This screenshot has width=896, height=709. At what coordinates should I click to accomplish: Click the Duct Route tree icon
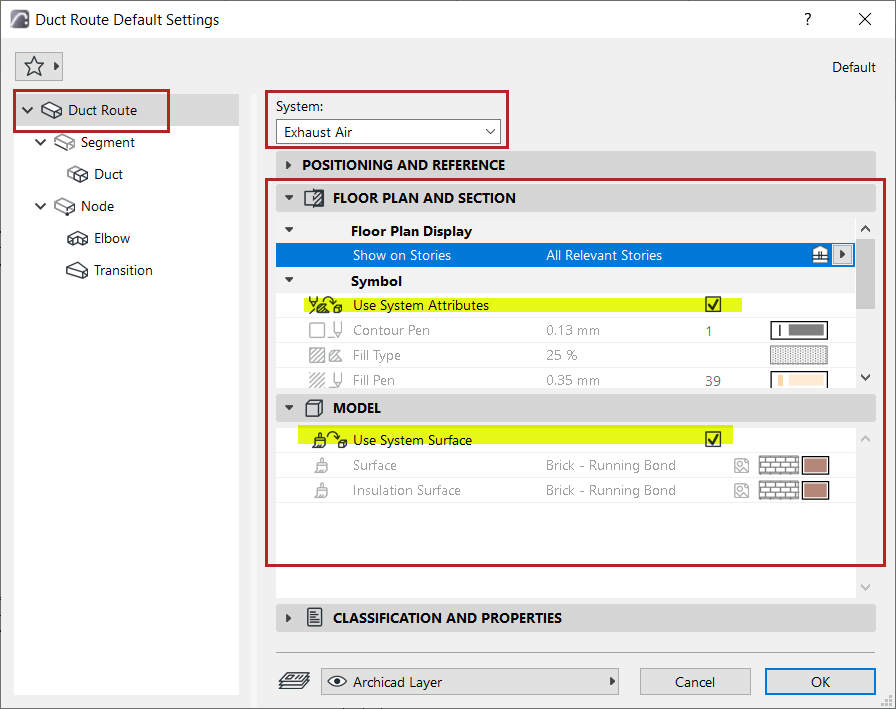click(51, 110)
